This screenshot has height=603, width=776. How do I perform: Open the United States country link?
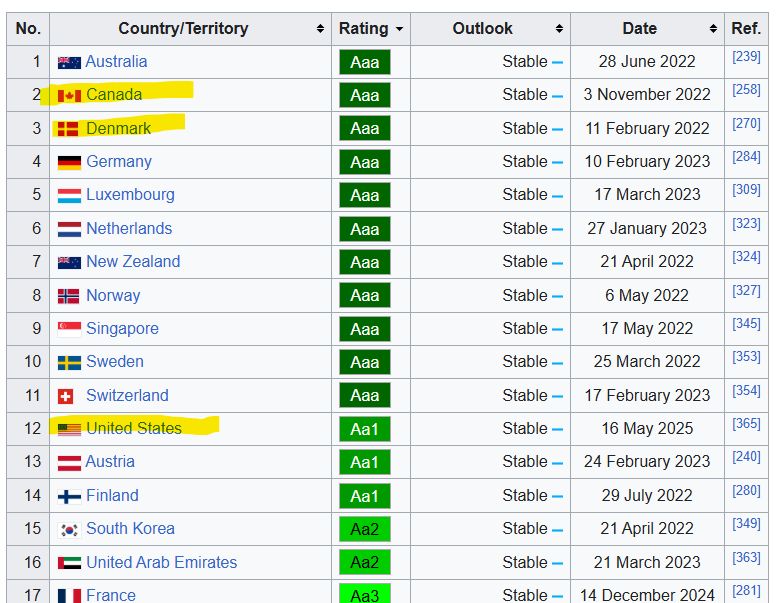pos(134,428)
